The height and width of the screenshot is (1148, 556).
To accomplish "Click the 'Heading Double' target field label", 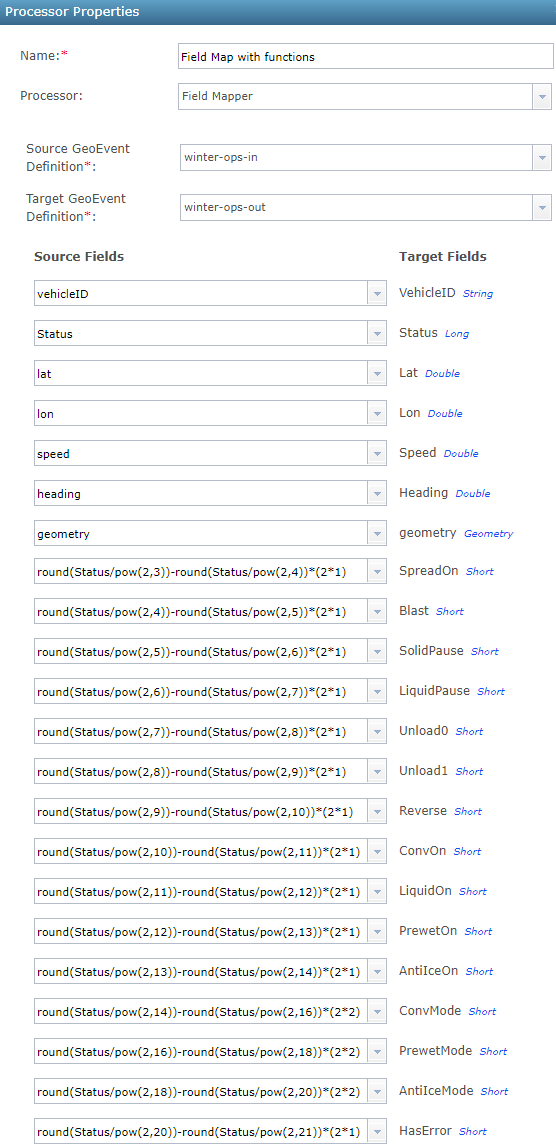I will 445,493.
